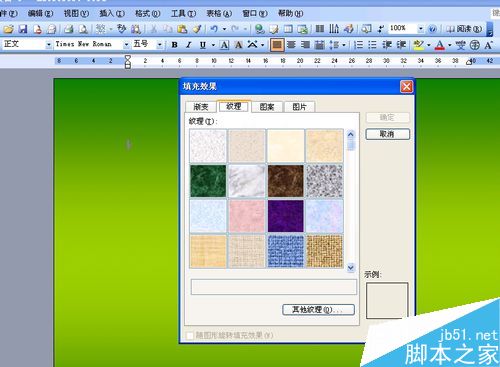Viewport: 500px width, 367px height.
Task: Click the Save icon in the toolbar
Action: point(23,29)
